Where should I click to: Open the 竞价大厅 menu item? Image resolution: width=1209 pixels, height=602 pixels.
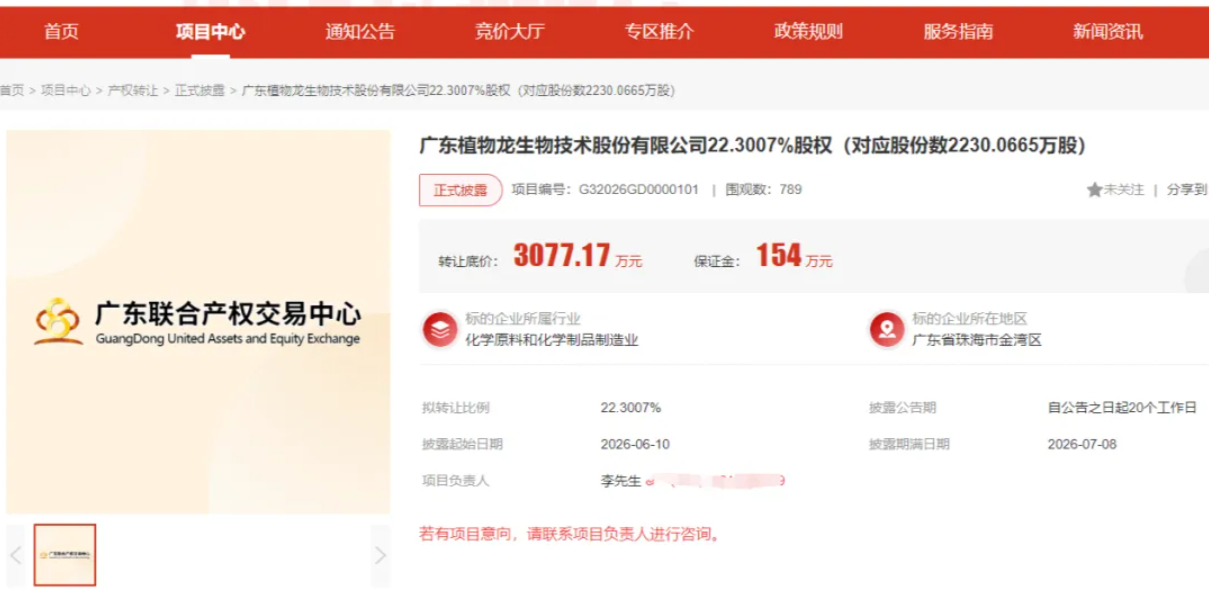tap(510, 32)
